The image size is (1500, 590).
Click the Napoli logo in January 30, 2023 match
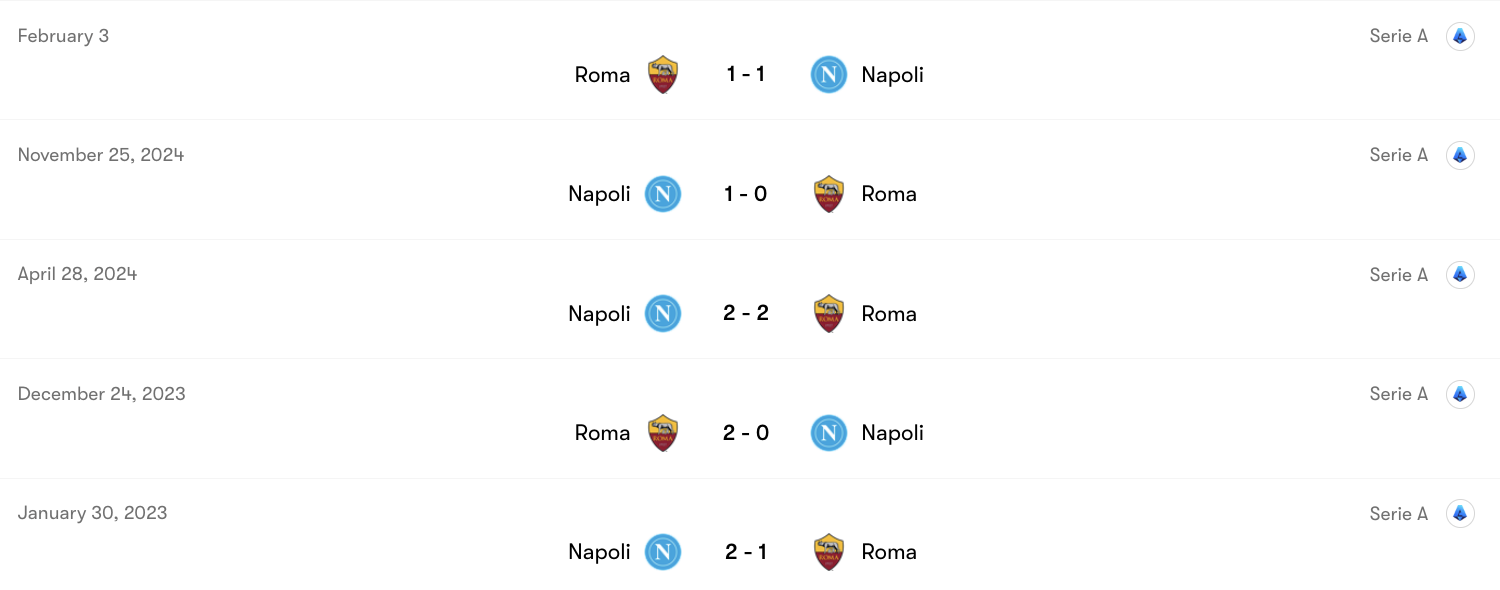click(x=662, y=552)
